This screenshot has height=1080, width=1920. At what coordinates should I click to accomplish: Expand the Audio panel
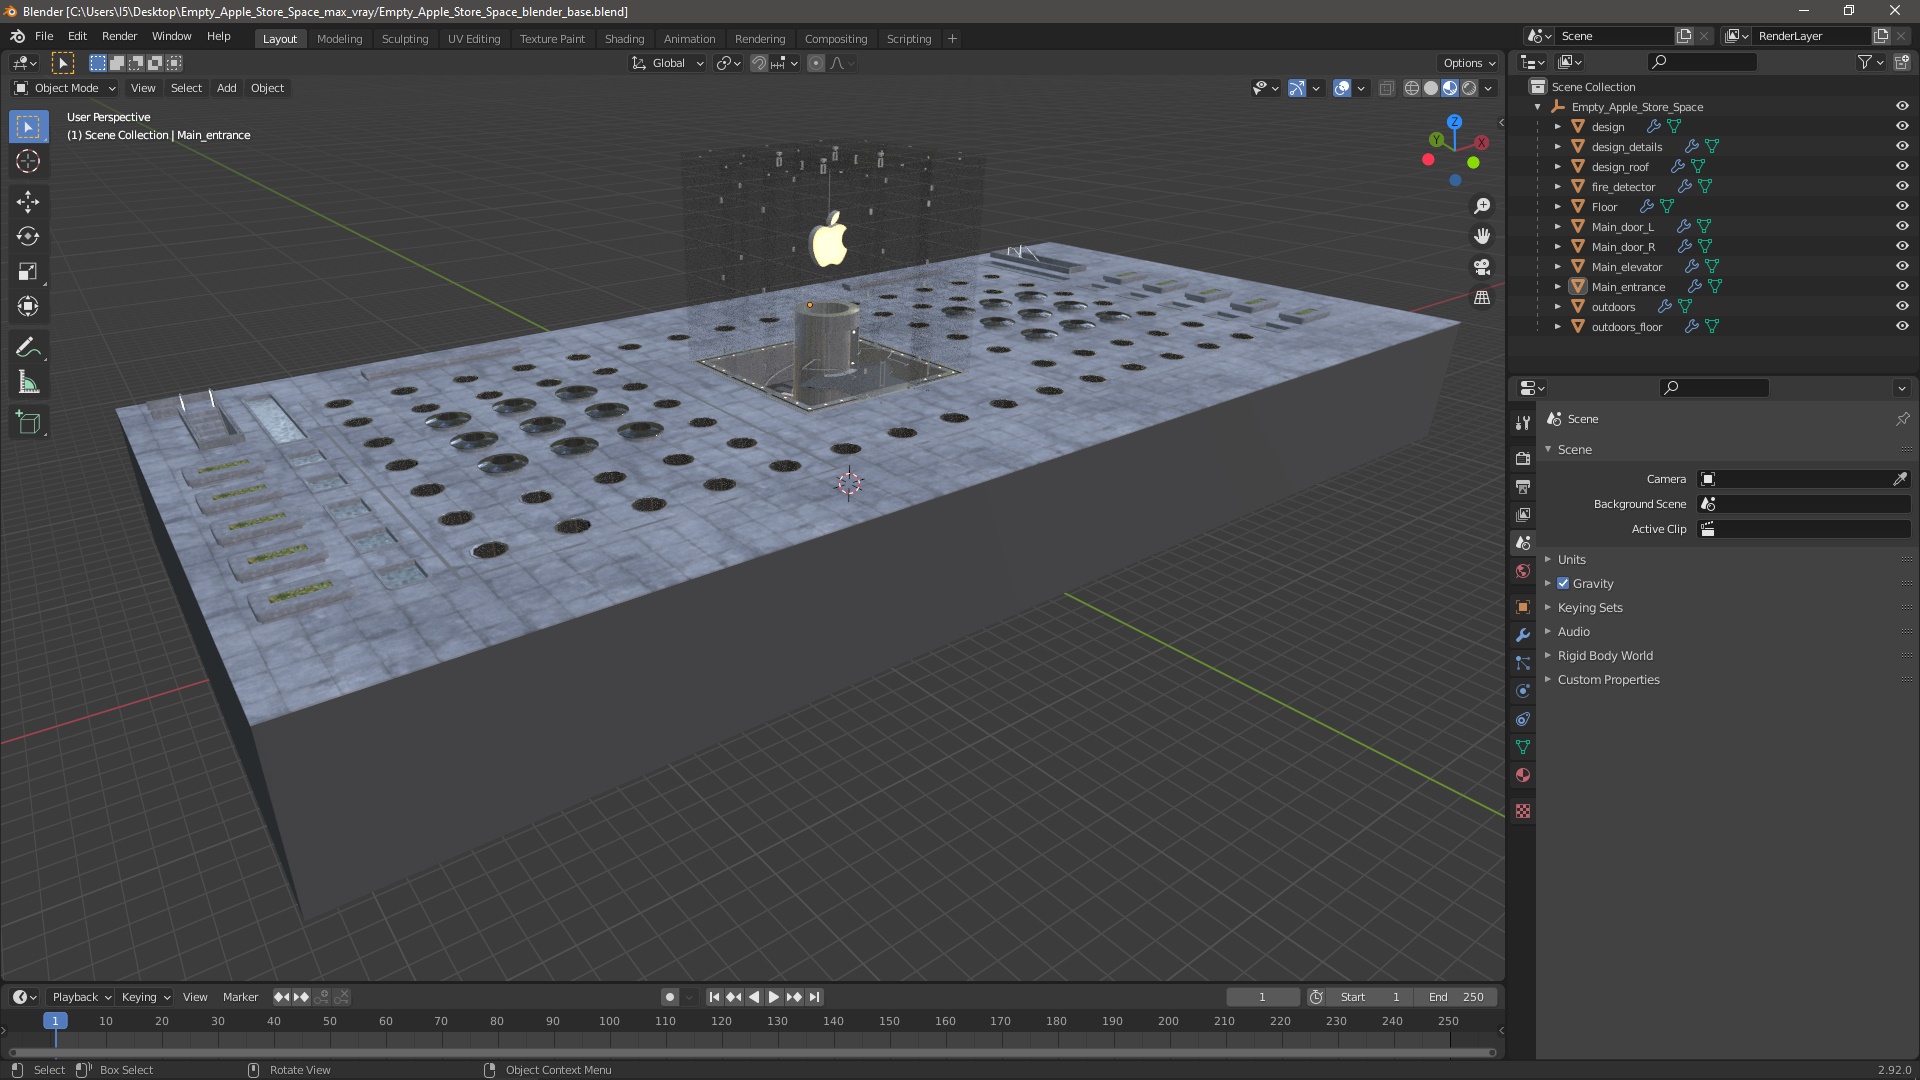tap(1573, 631)
